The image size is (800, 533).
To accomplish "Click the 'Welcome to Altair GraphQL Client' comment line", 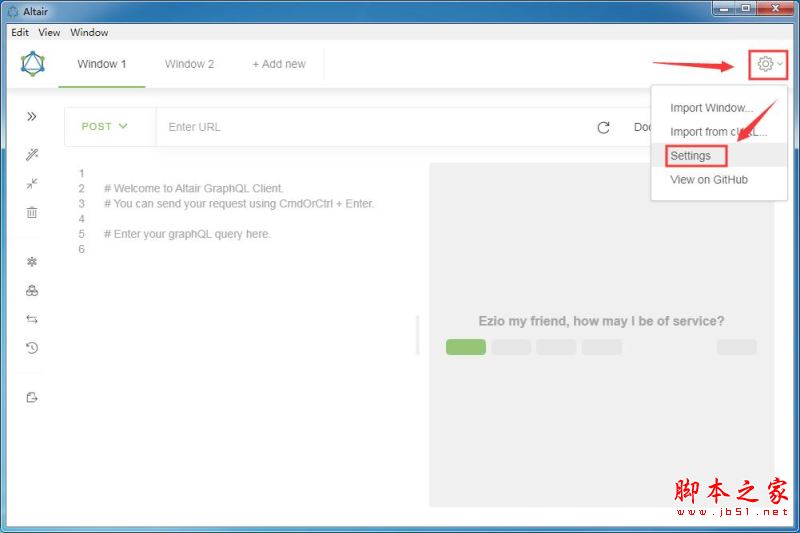I will 193,188.
